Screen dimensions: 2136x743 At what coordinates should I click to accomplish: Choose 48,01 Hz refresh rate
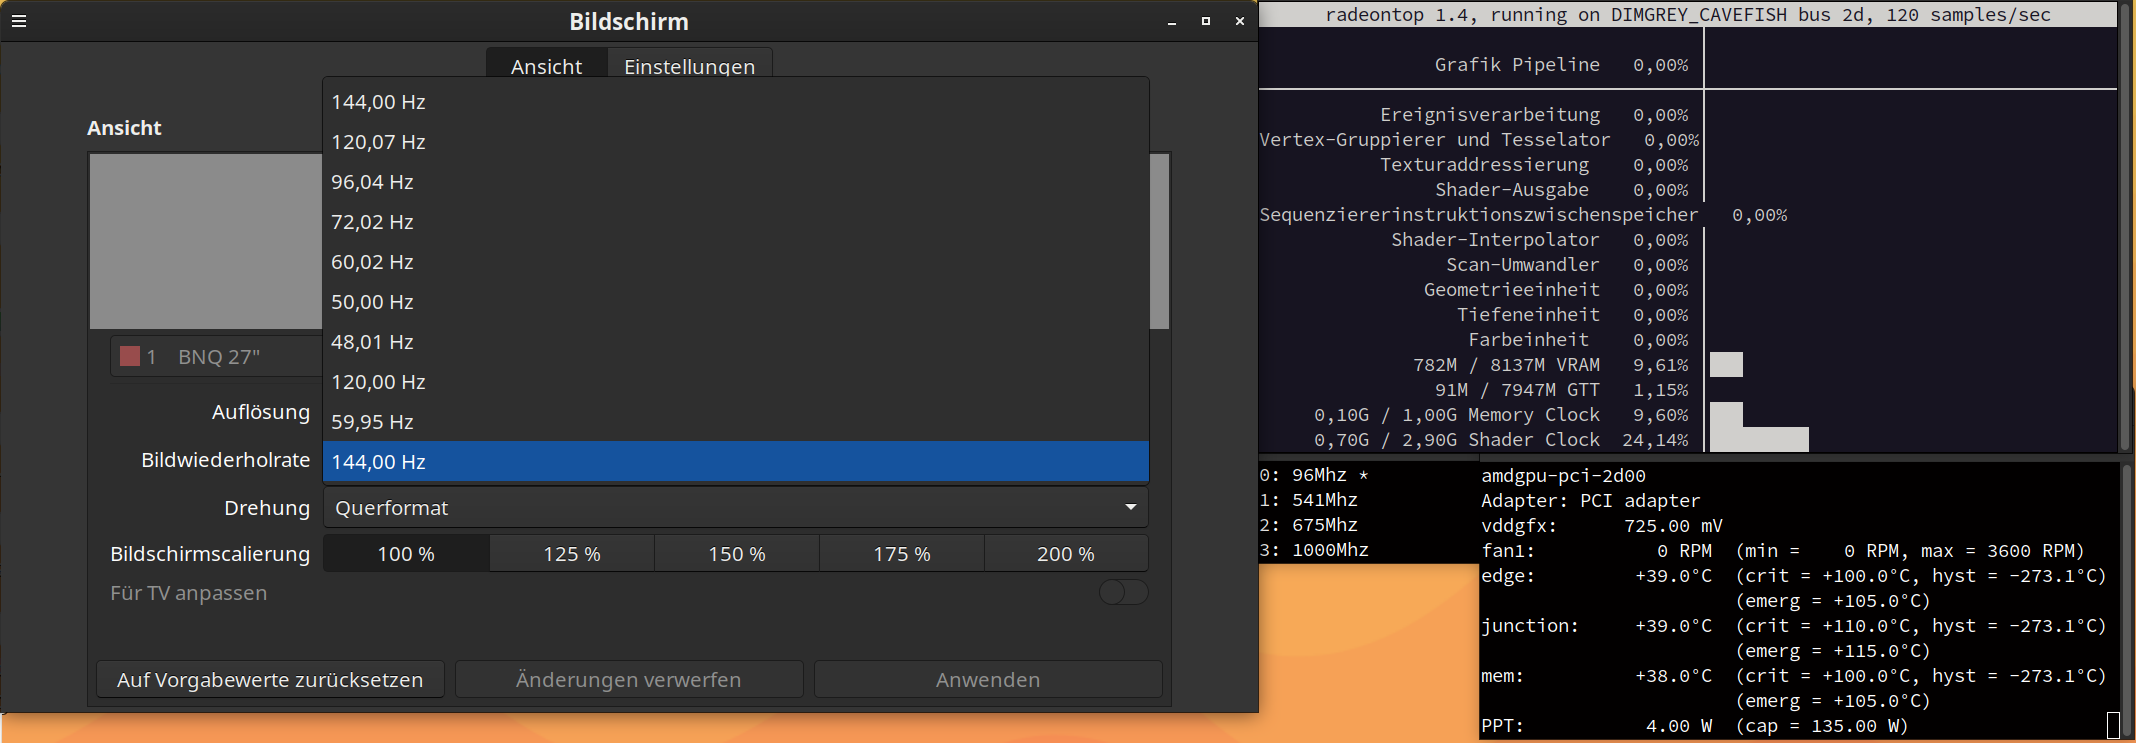coord(736,342)
